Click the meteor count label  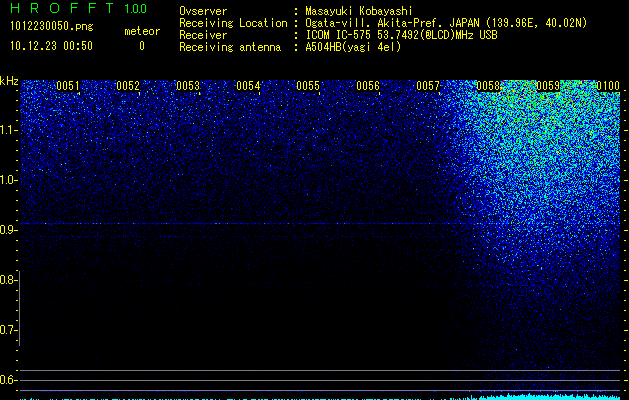tap(142, 31)
